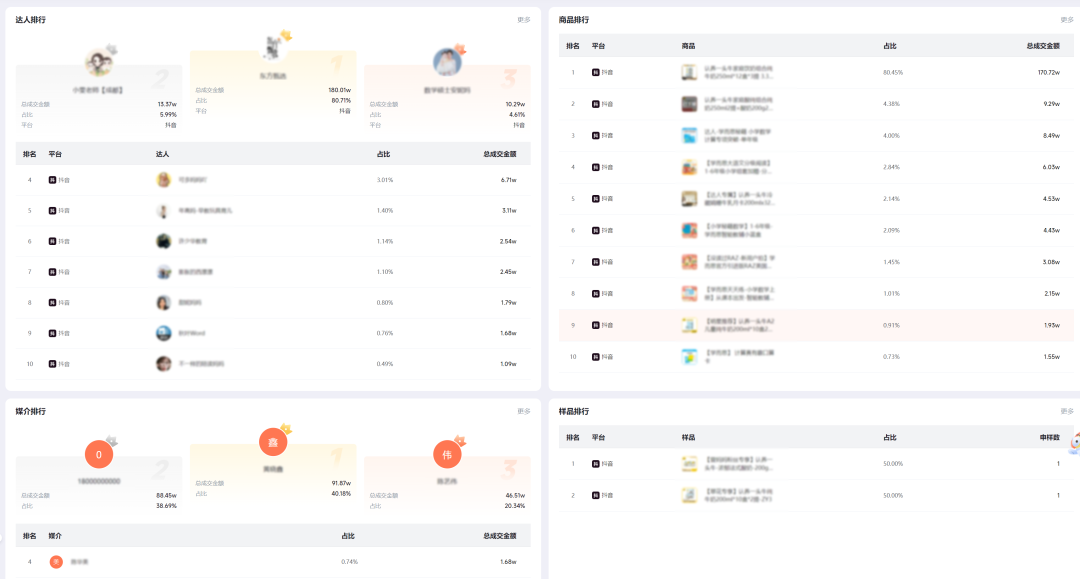1080x579 pixels.
Task: Click the Douyin icon in product rank 1 row
Action: coord(596,73)
